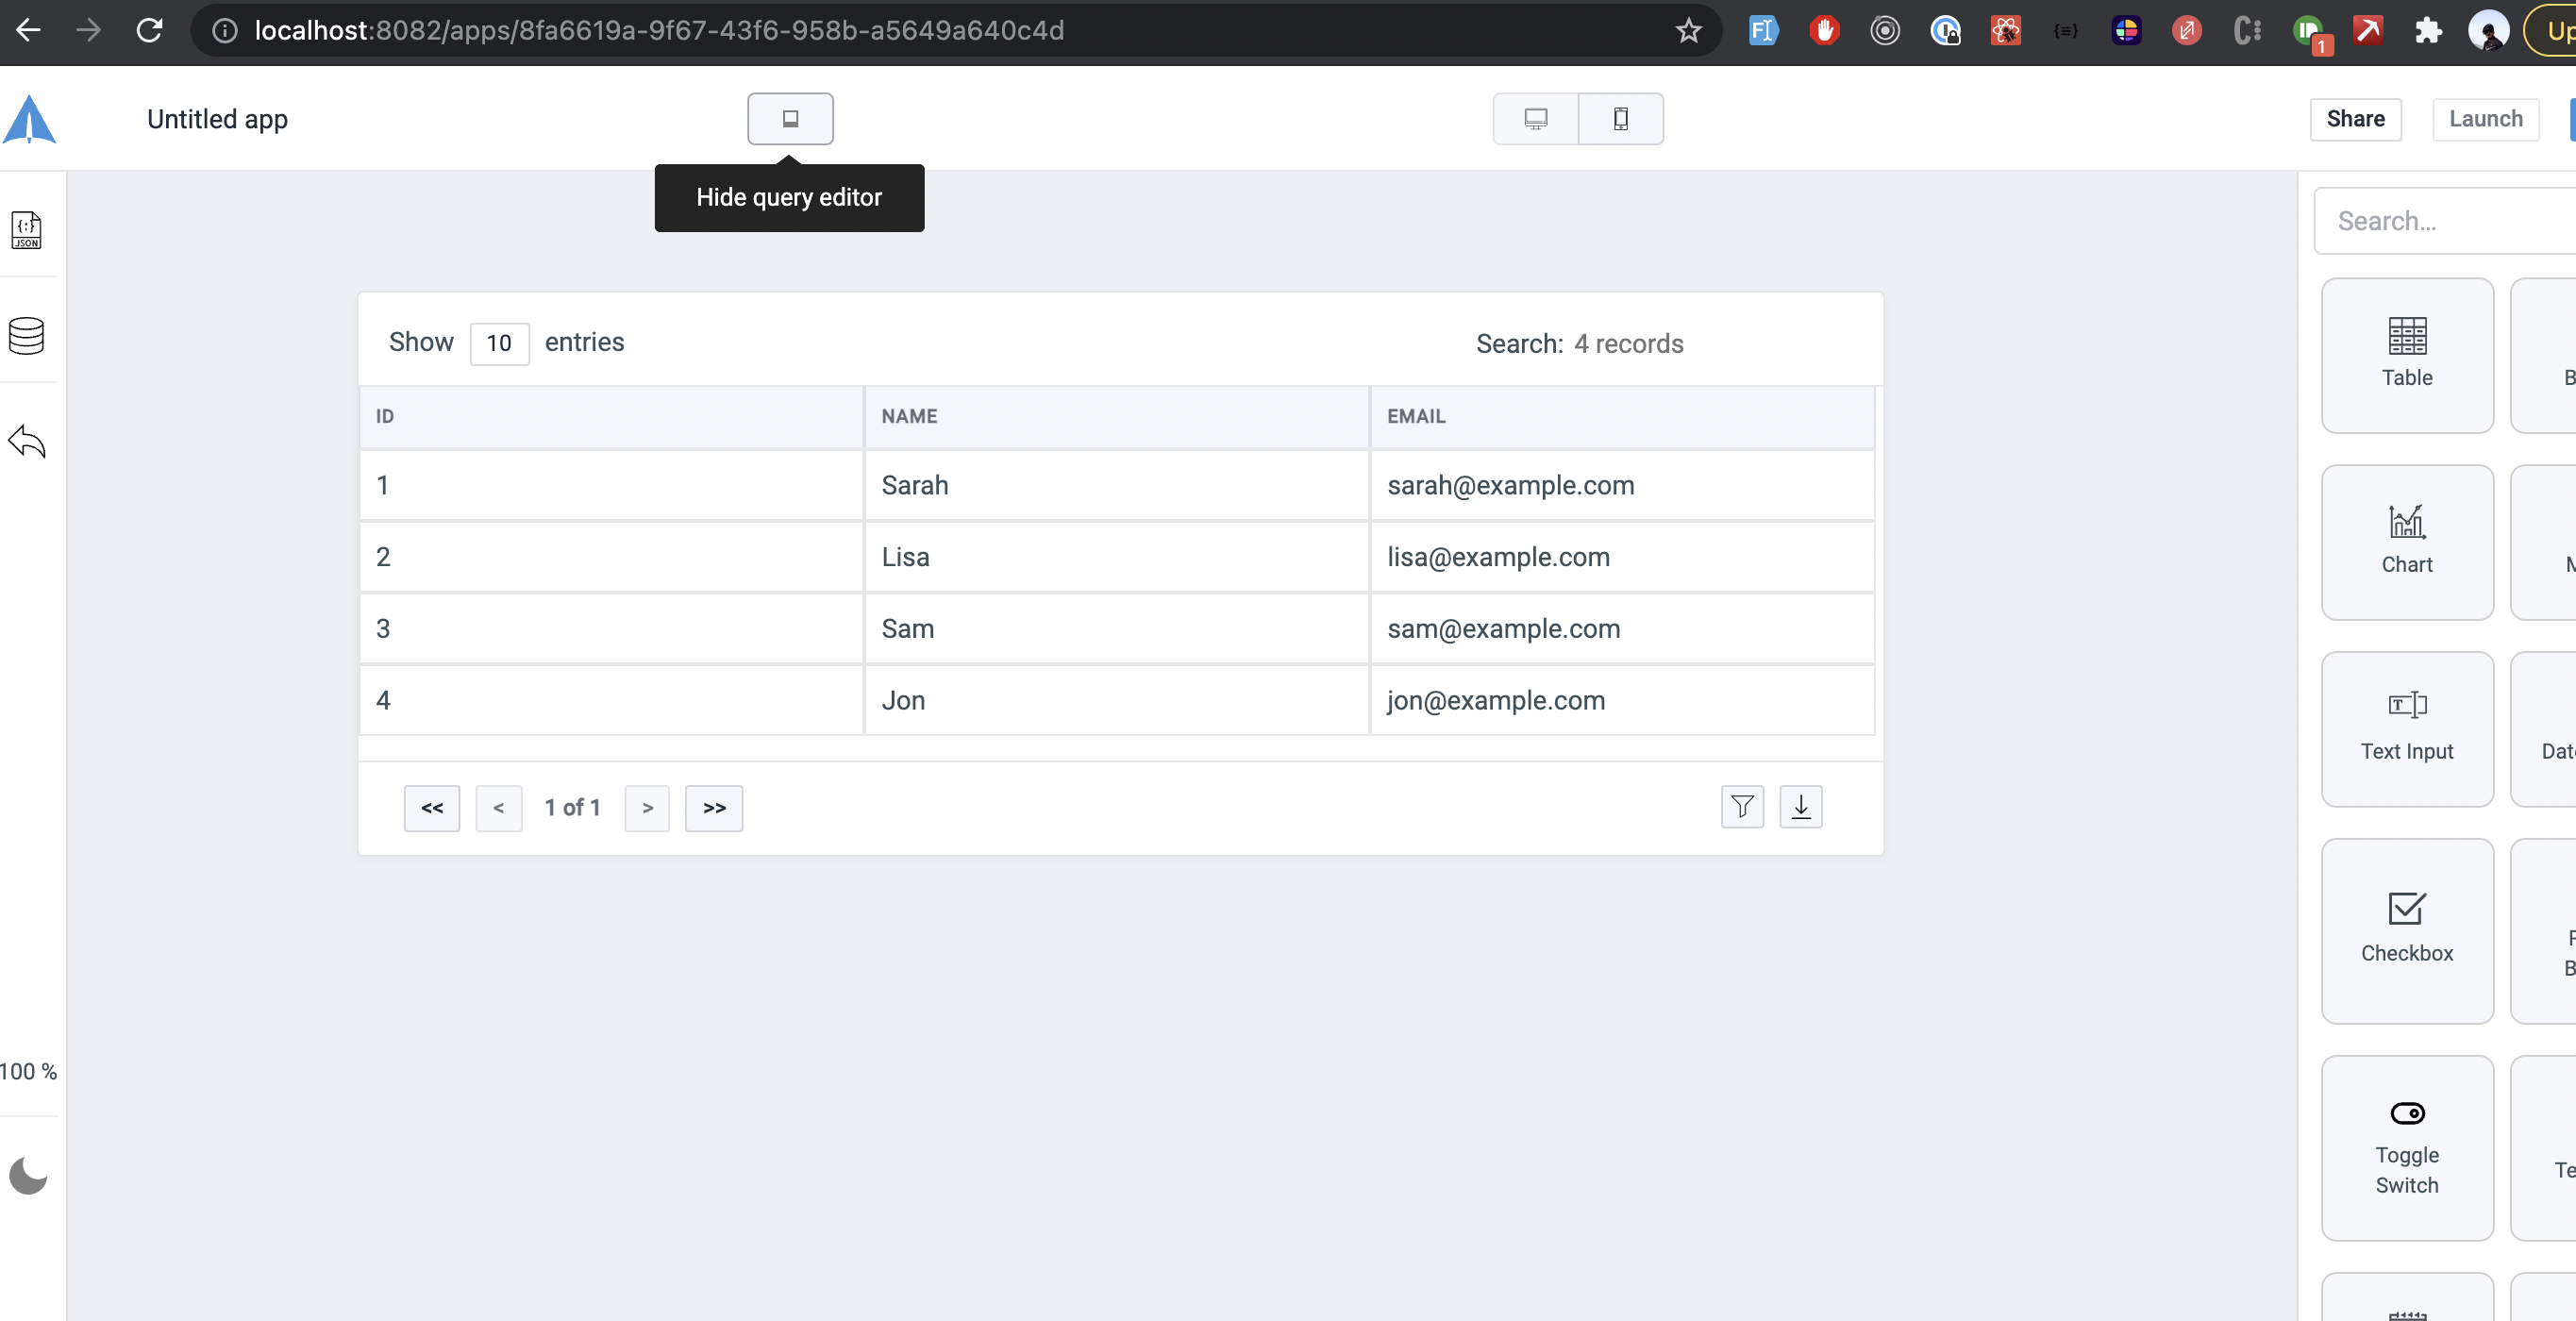Go to the next table page
2576x1321 pixels.
(647, 807)
